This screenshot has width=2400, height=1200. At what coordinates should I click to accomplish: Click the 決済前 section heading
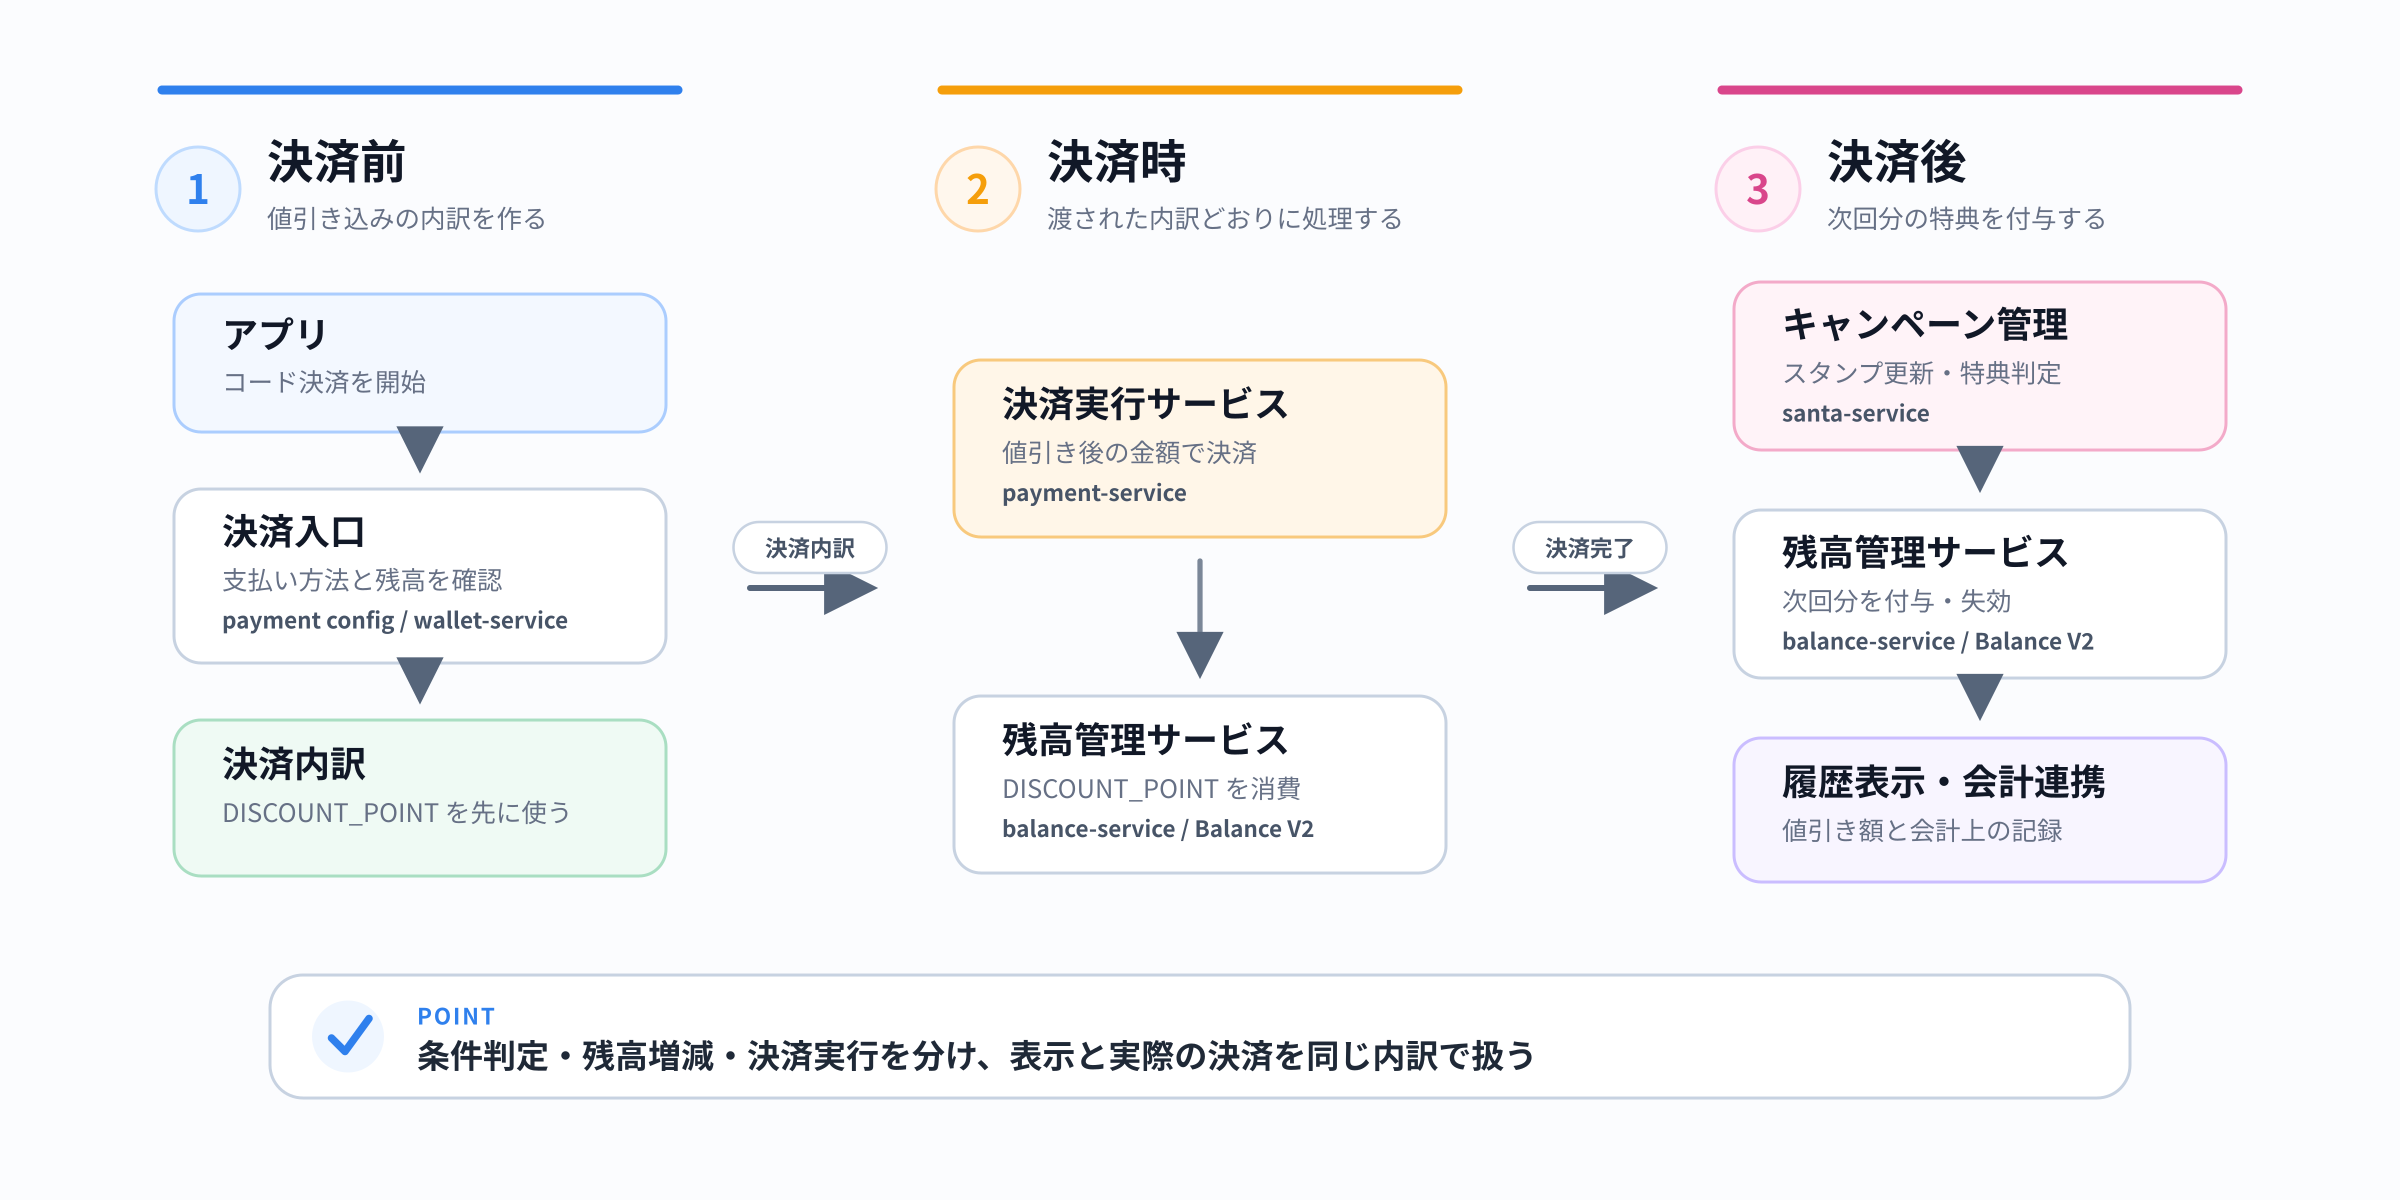(x=336, y=162)
